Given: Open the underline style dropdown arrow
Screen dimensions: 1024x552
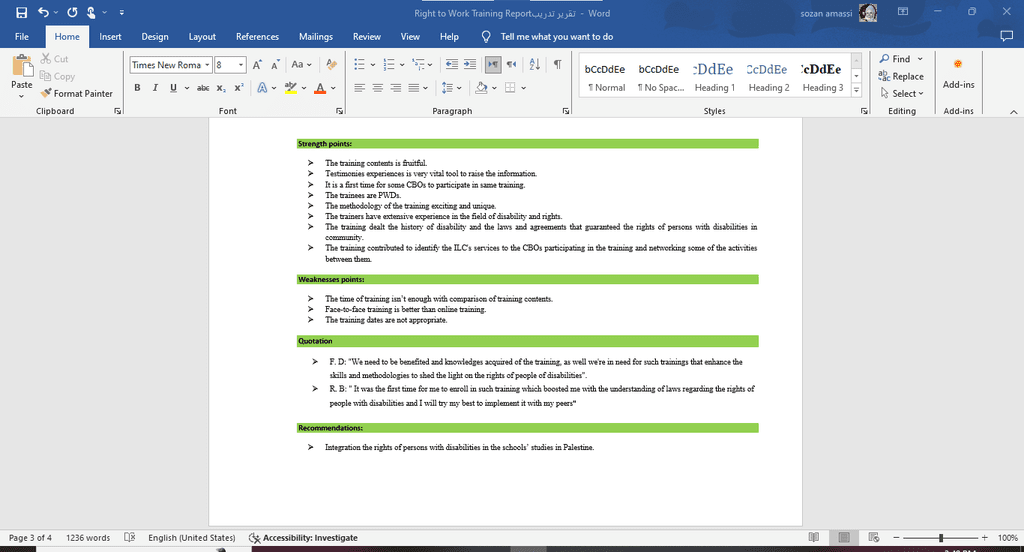Looking at the screenshot, I should [x=187, y=88].
